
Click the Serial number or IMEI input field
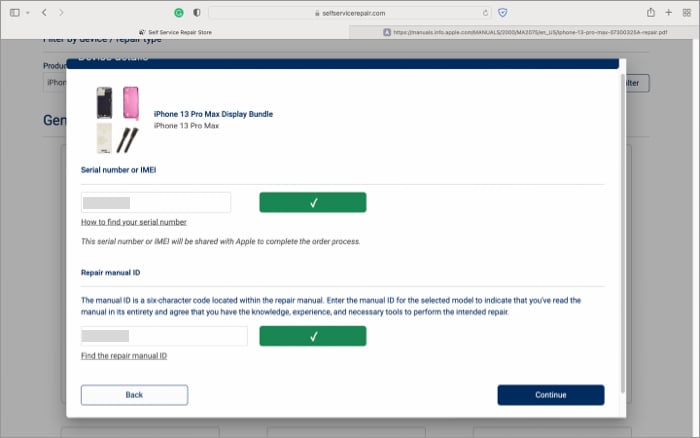click(x=156, y=203)
